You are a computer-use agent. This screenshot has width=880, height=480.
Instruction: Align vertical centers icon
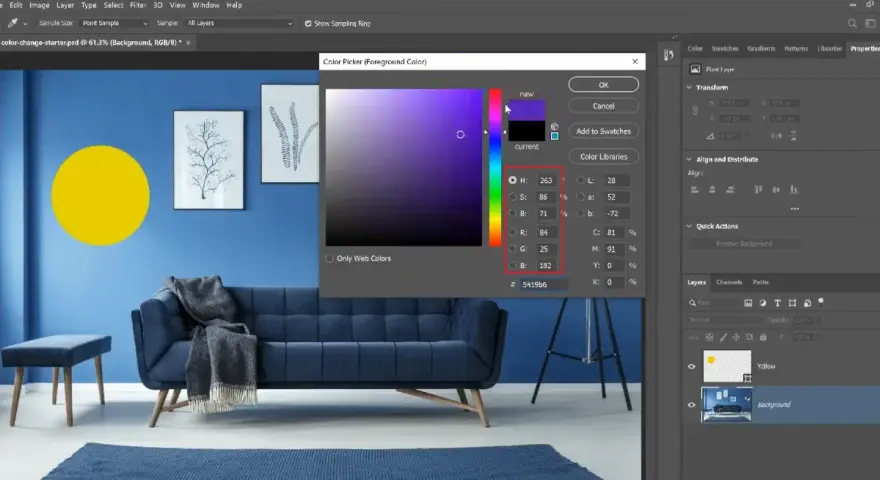[776, 190]
